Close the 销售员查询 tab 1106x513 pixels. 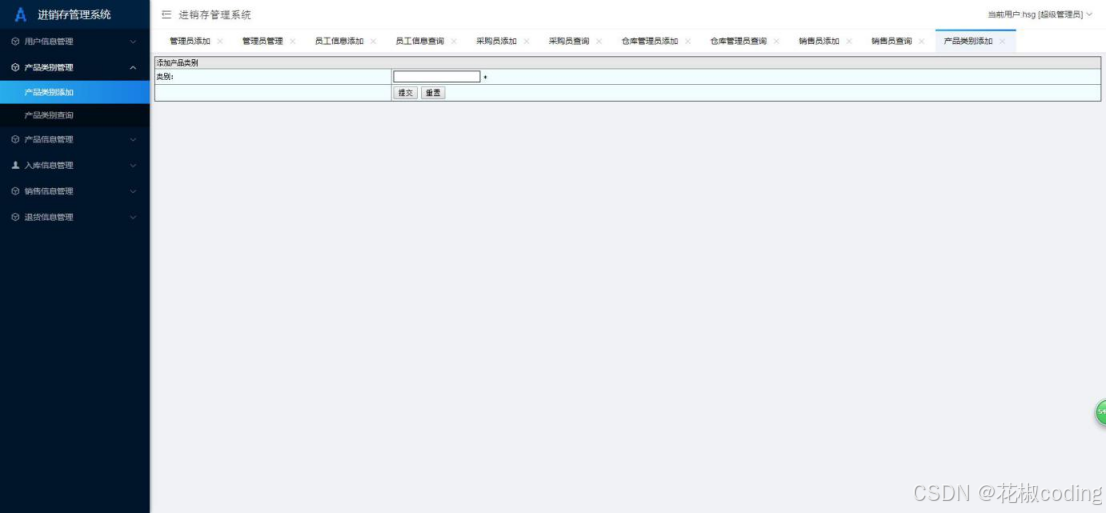[x=922, y=41]
